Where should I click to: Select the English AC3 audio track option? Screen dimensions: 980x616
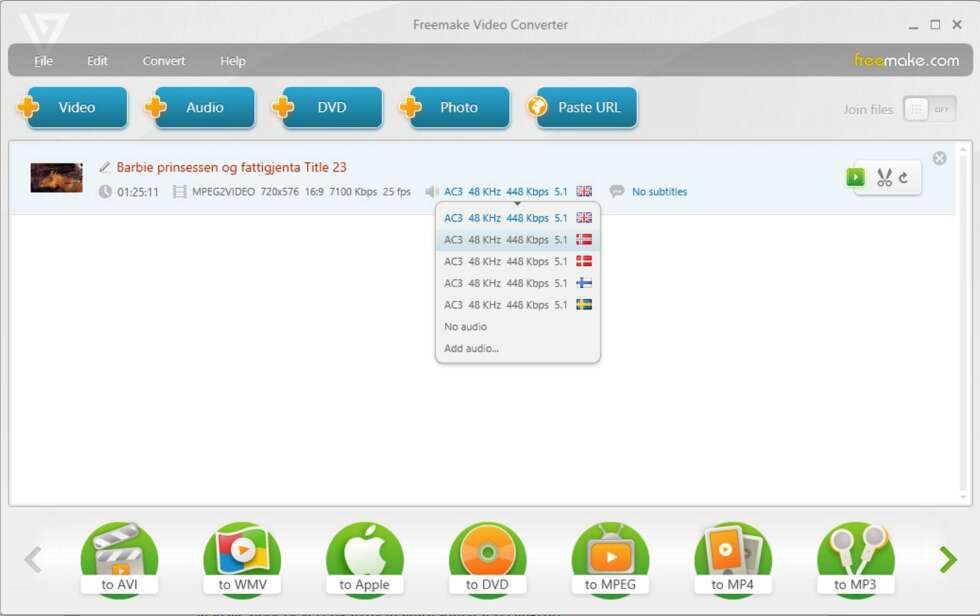518,218
